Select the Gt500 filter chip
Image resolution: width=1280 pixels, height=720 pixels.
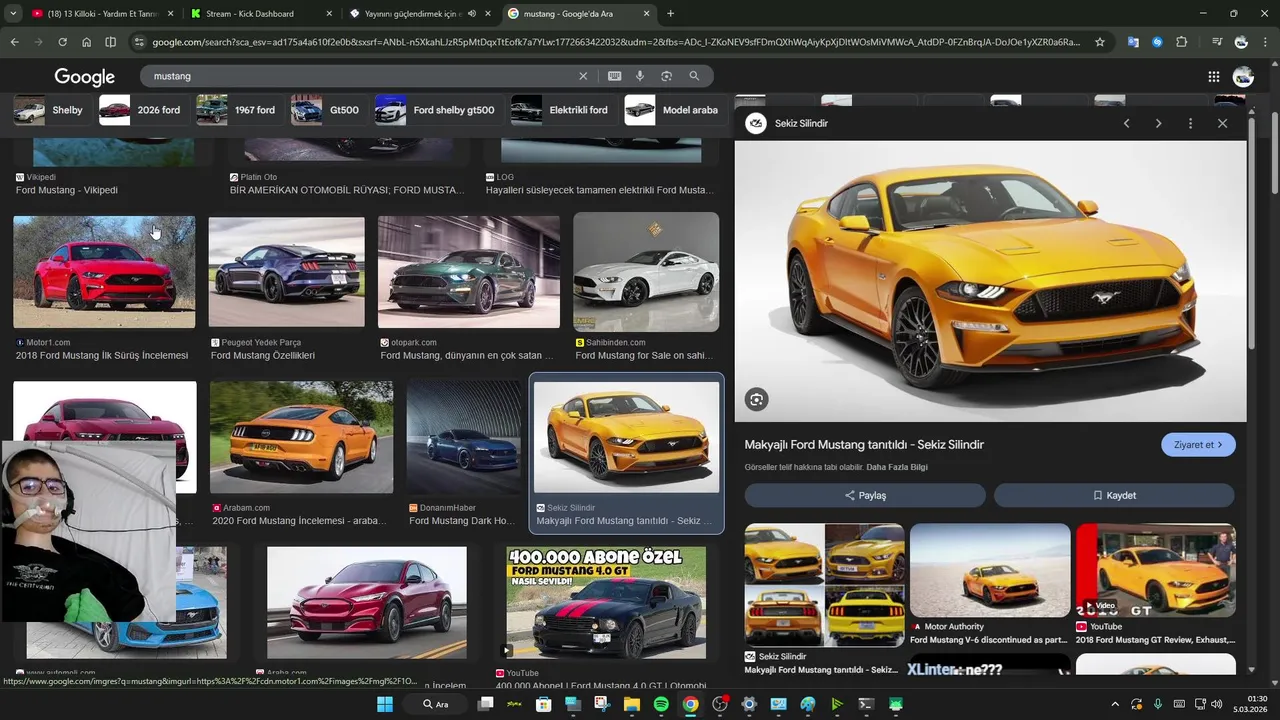click(x=327, y=110)
